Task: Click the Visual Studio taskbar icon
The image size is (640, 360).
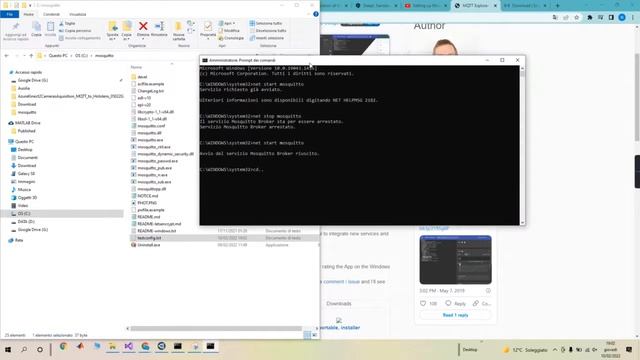Action: pos(129,347)
